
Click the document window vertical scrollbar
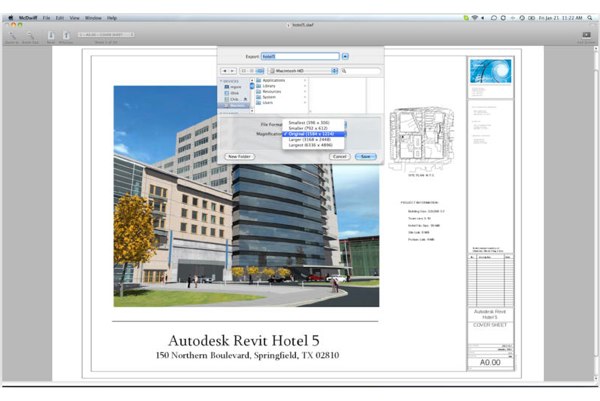(595, 214)
